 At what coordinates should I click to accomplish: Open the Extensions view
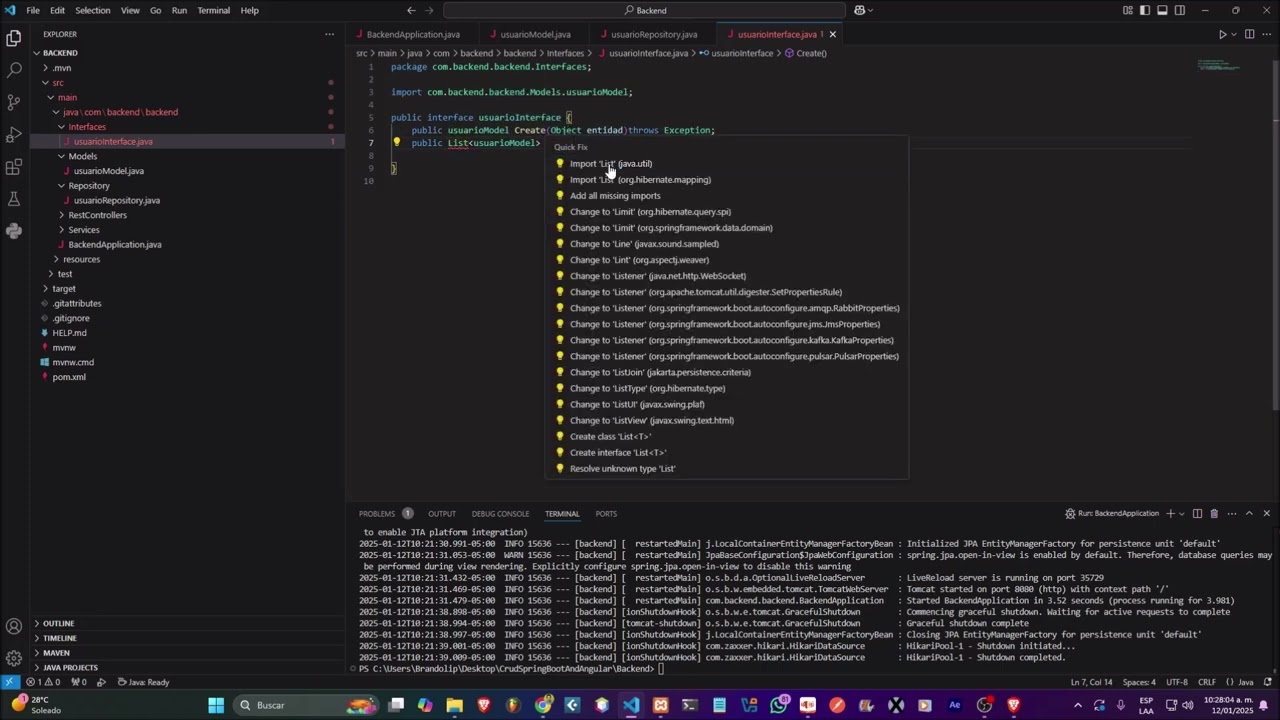pyautogui.click(x=14, y=166)
